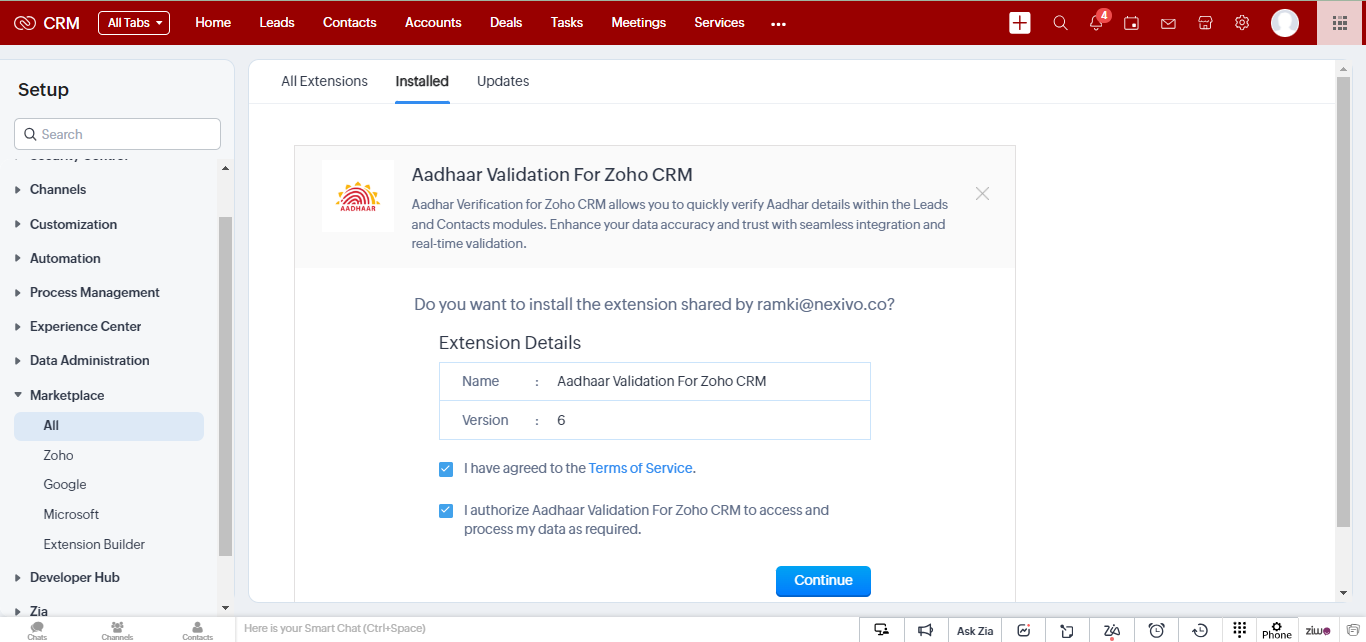The image size is (1366, 642).
Task: Open the Accounts module
Action: [433, 23]
